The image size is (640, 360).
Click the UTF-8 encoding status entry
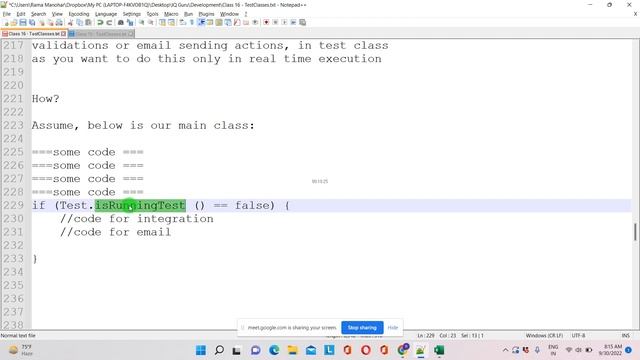click(578, 336)
